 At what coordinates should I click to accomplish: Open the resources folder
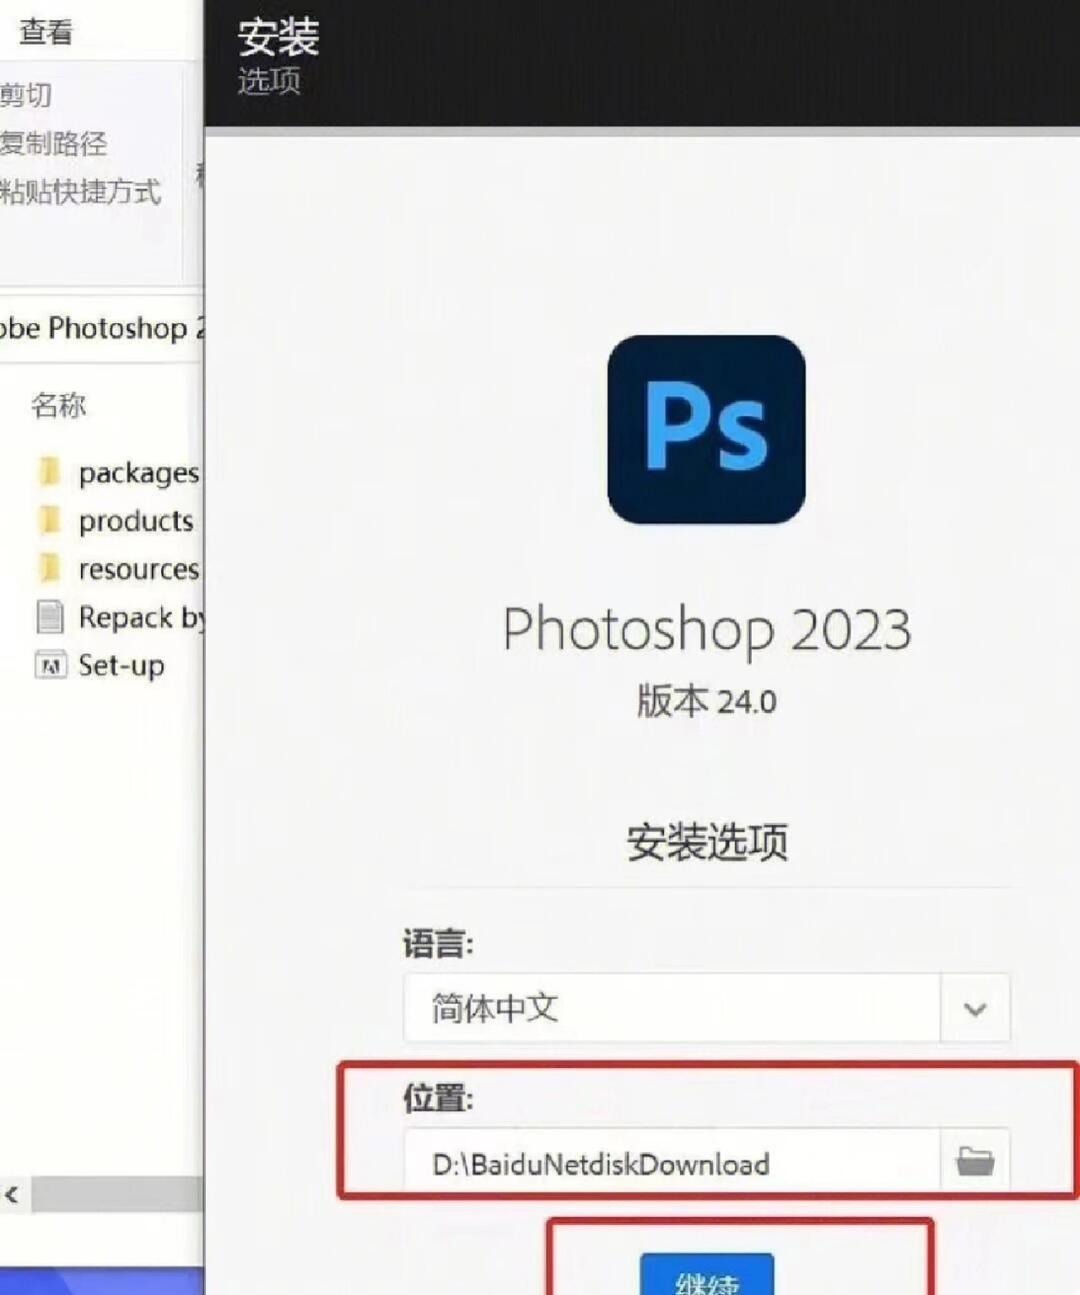pyautogui.click(x=137, y=568)
